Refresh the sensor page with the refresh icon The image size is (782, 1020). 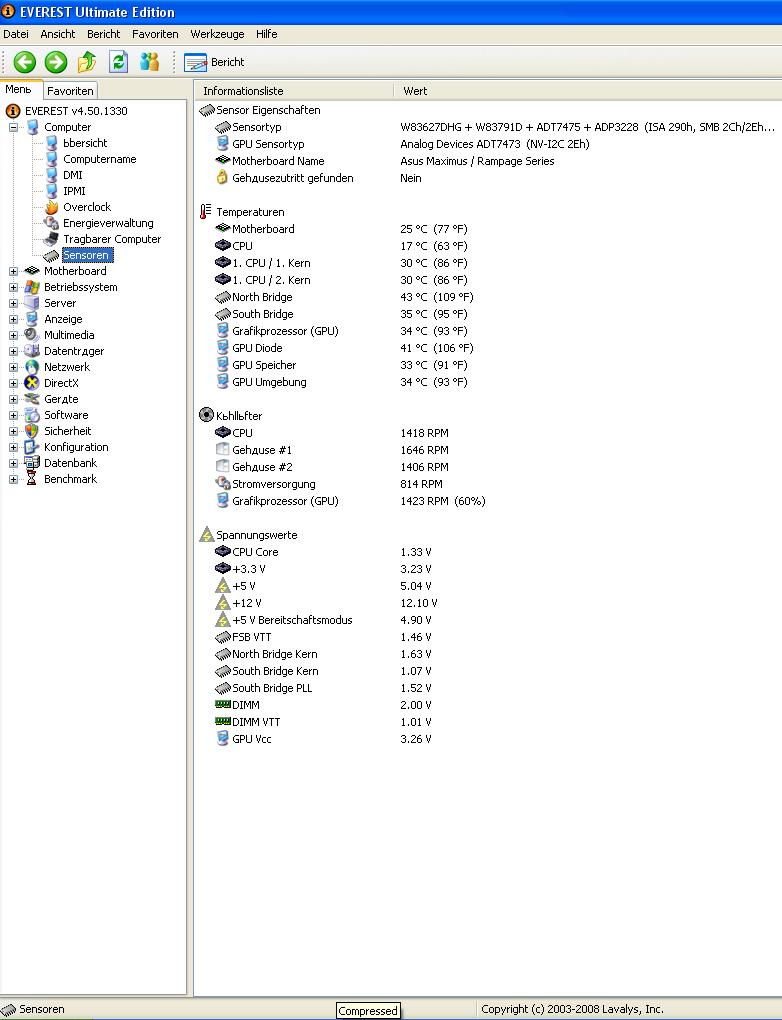(118, 62)
